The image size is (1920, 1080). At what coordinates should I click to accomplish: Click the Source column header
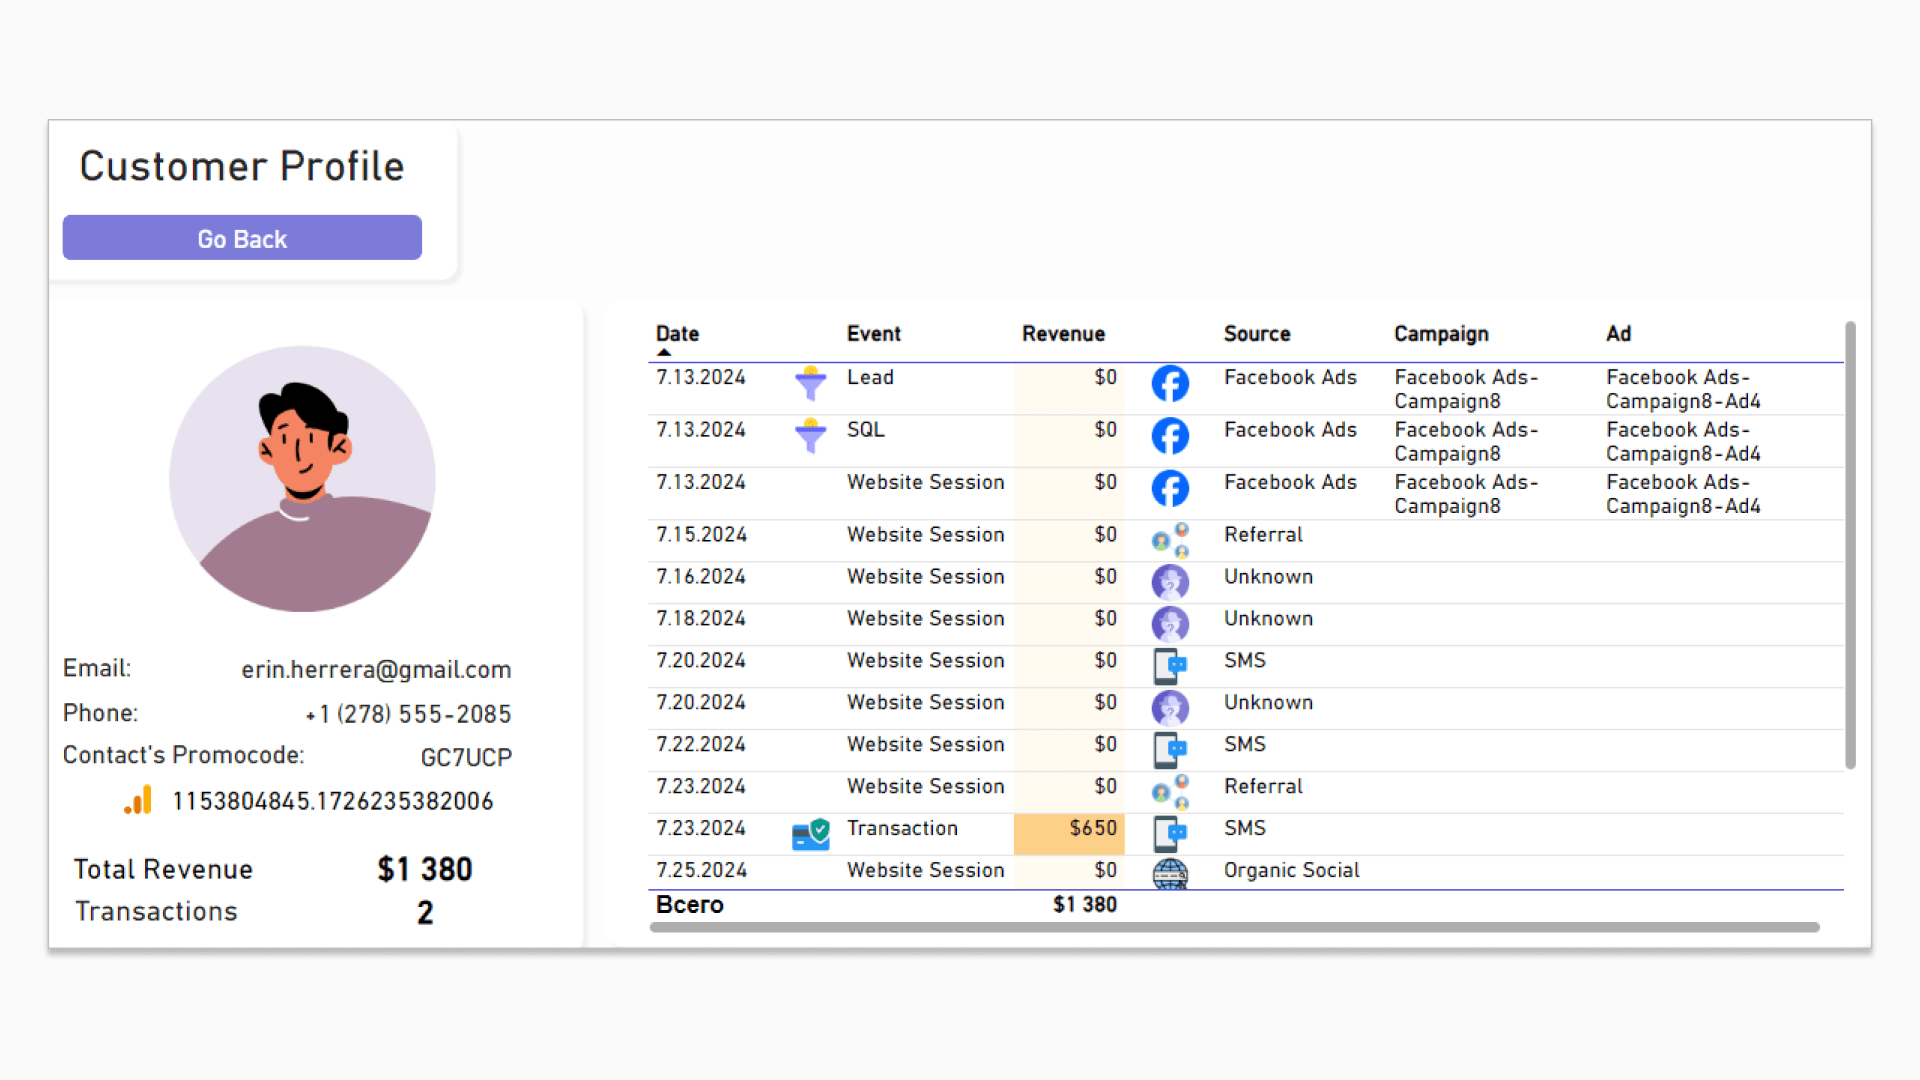point(1257,334)
